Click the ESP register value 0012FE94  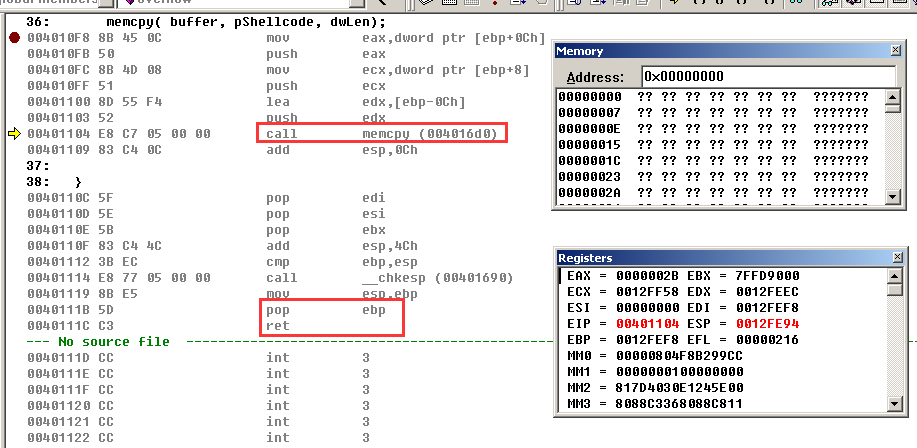tap(767, 323)
